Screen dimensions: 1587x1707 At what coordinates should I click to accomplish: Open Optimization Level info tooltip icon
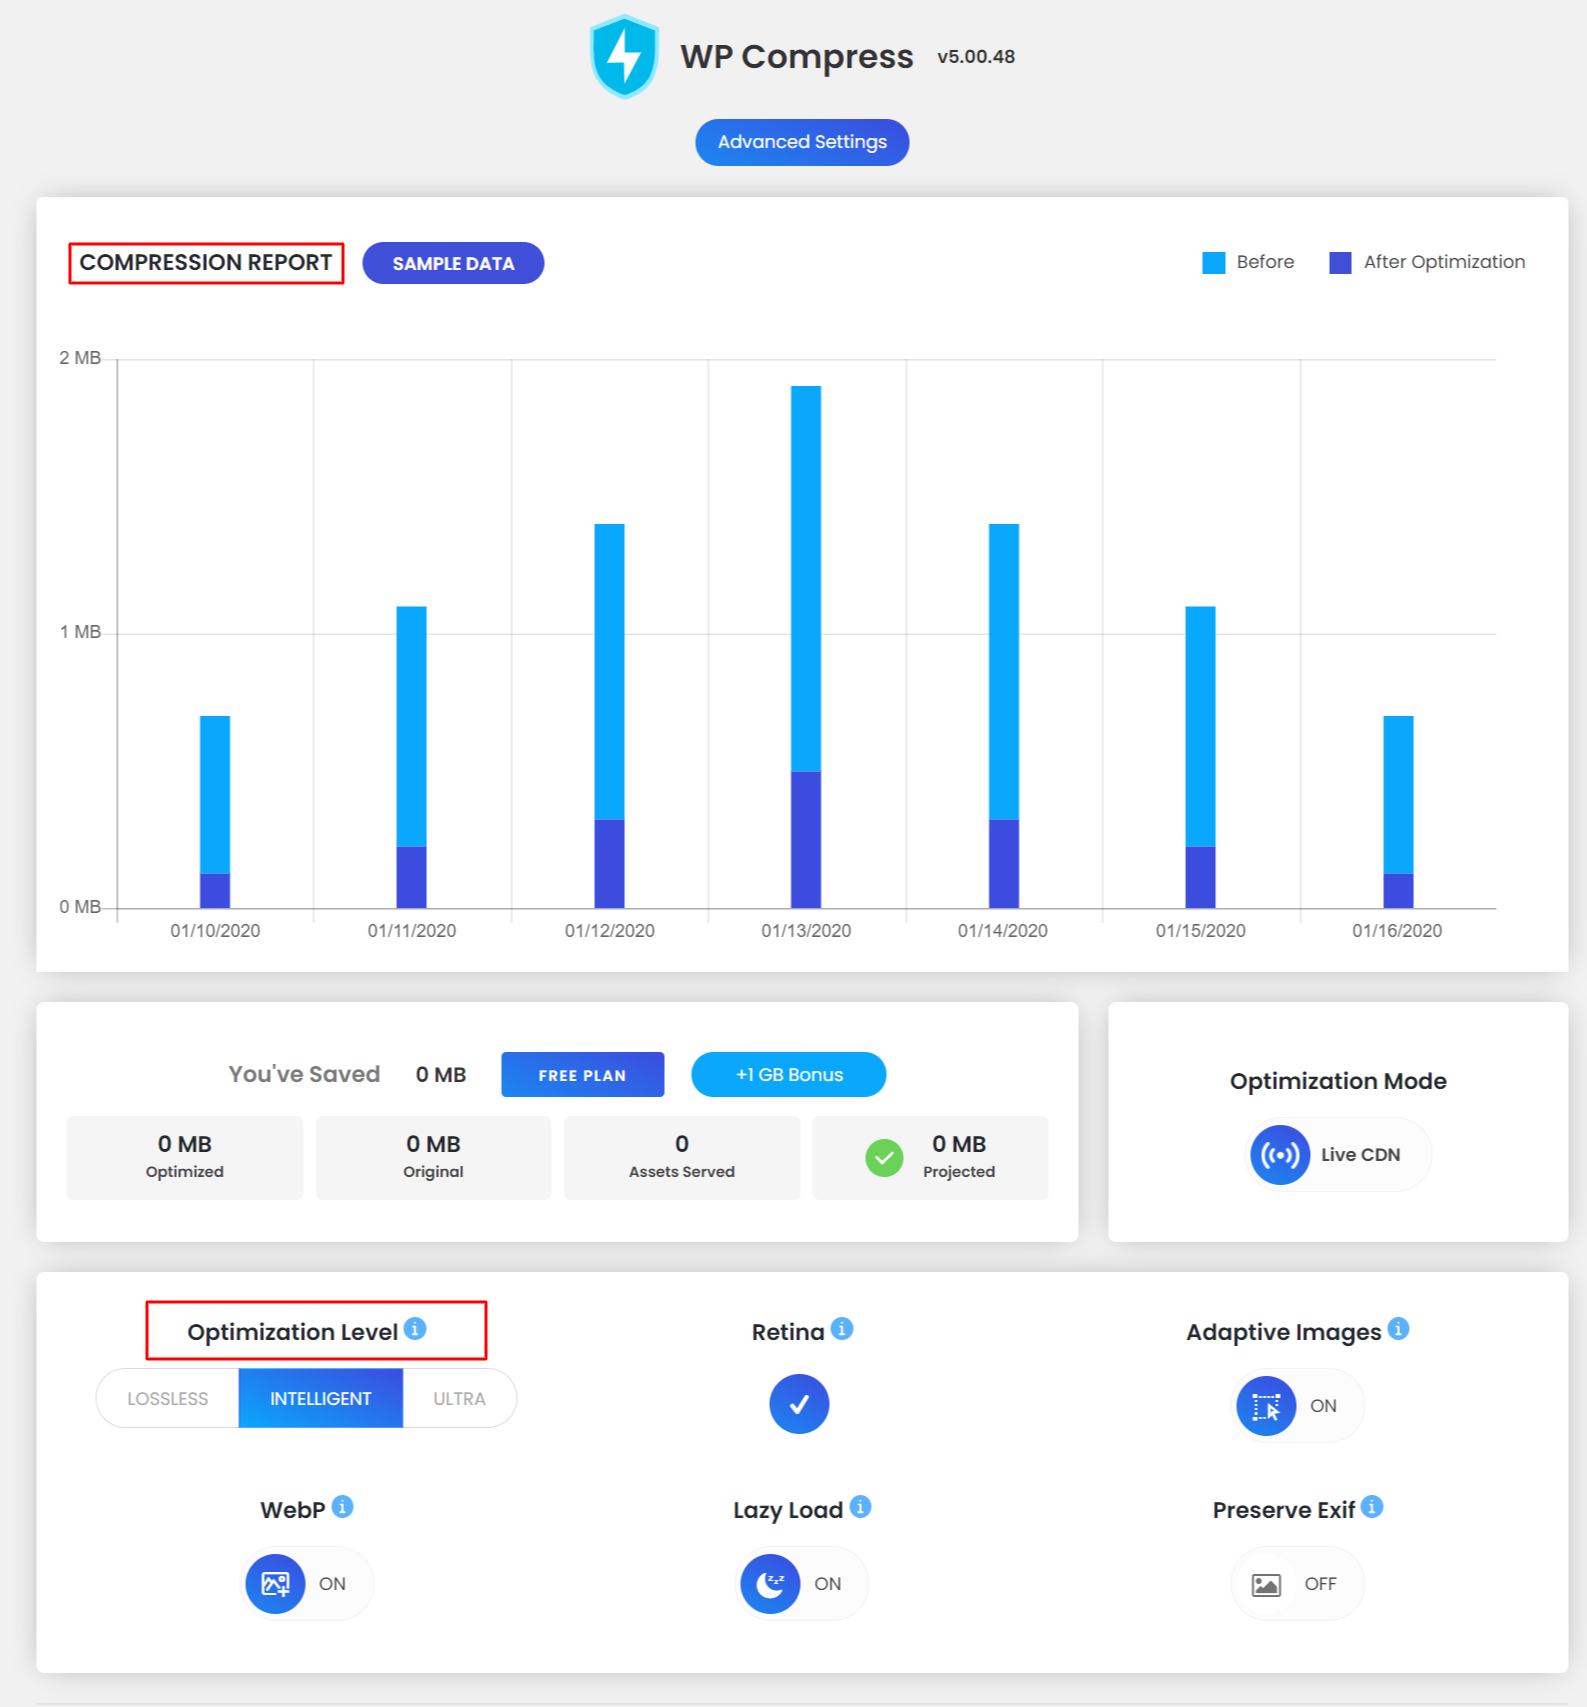pyautogui.click(x=415, y=1329)
